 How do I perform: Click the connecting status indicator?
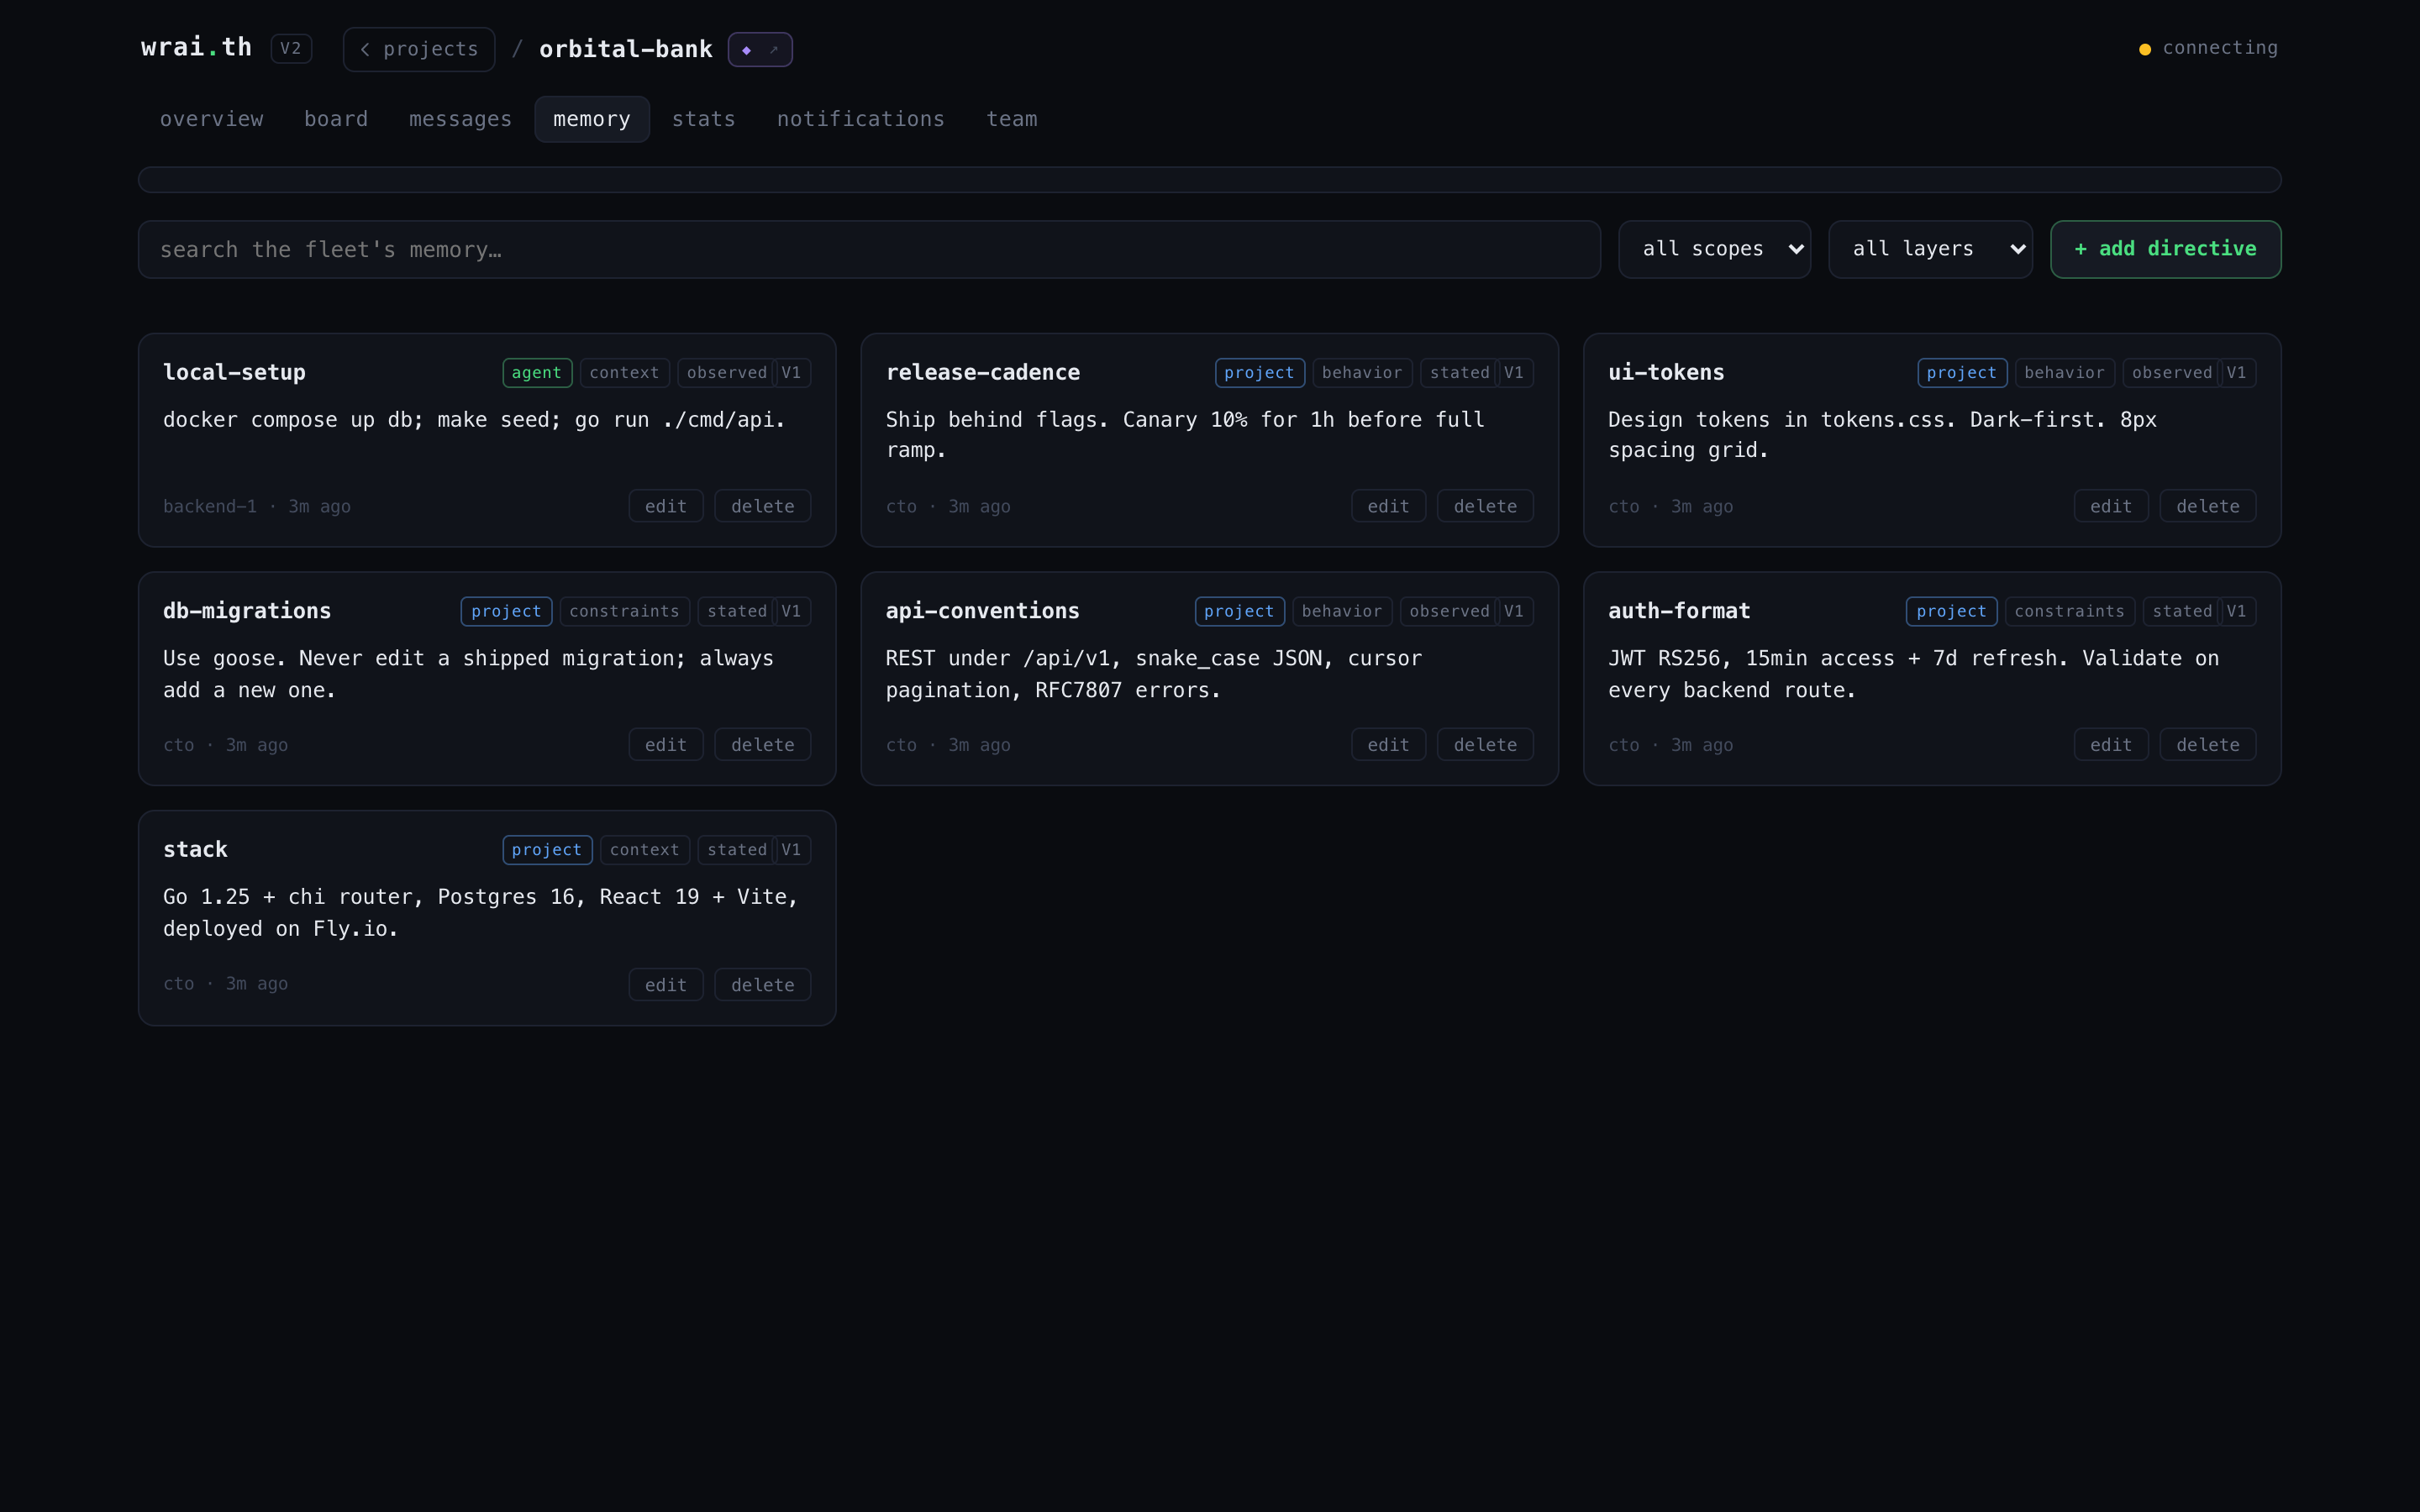[x=2208, y=48]
